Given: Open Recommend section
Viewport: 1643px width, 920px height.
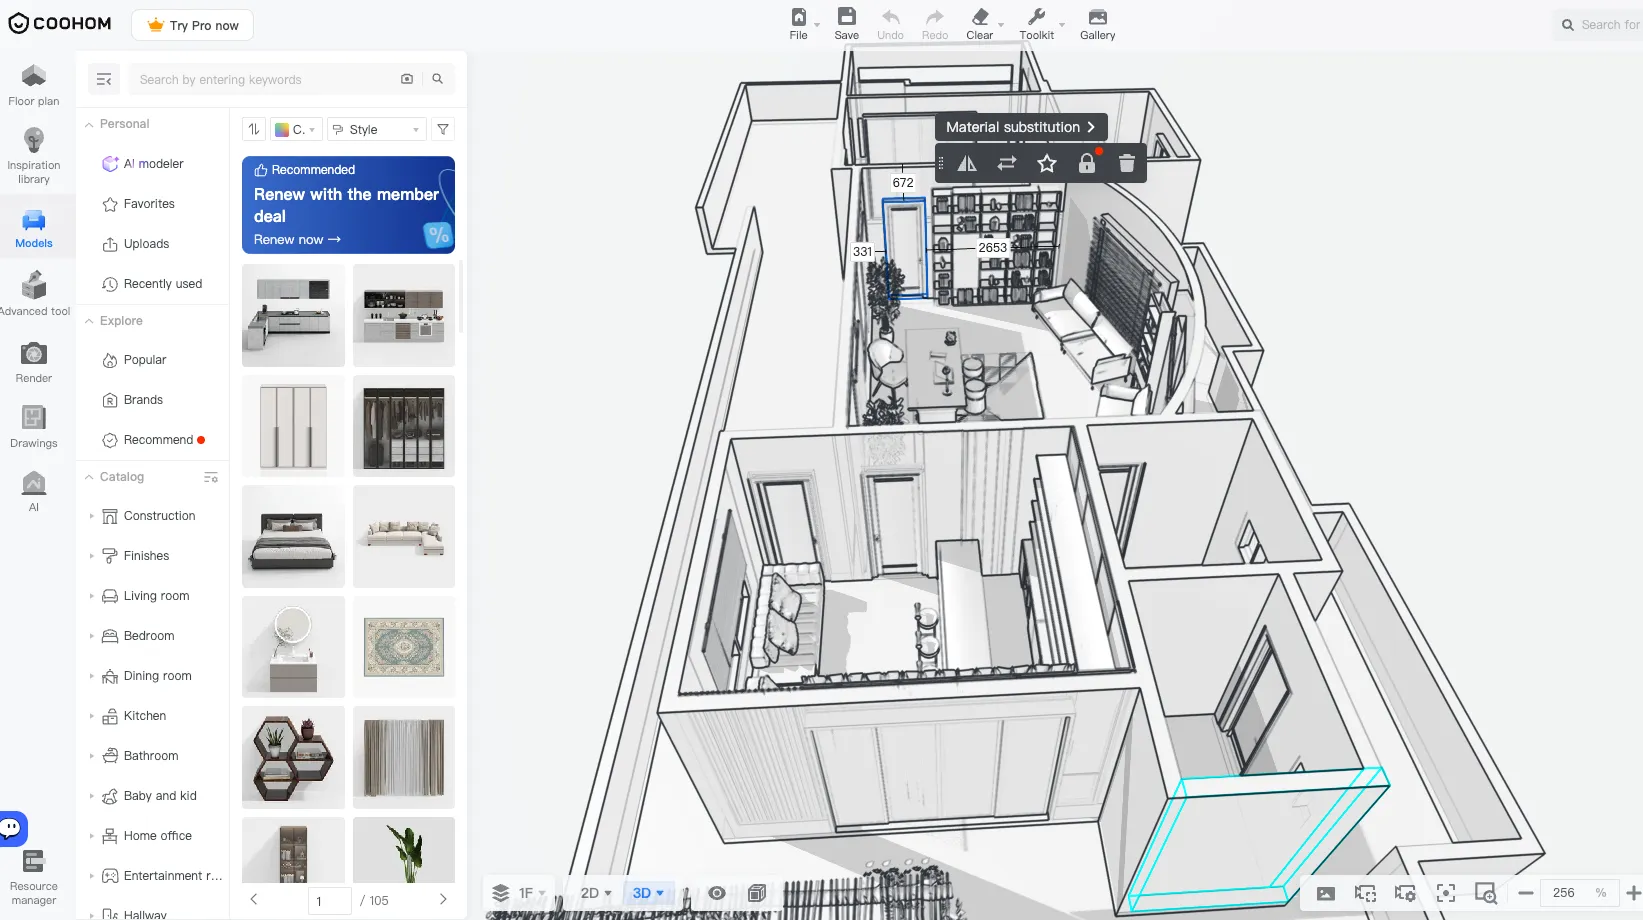Looking at the screenshot, I should click(153, 440).
